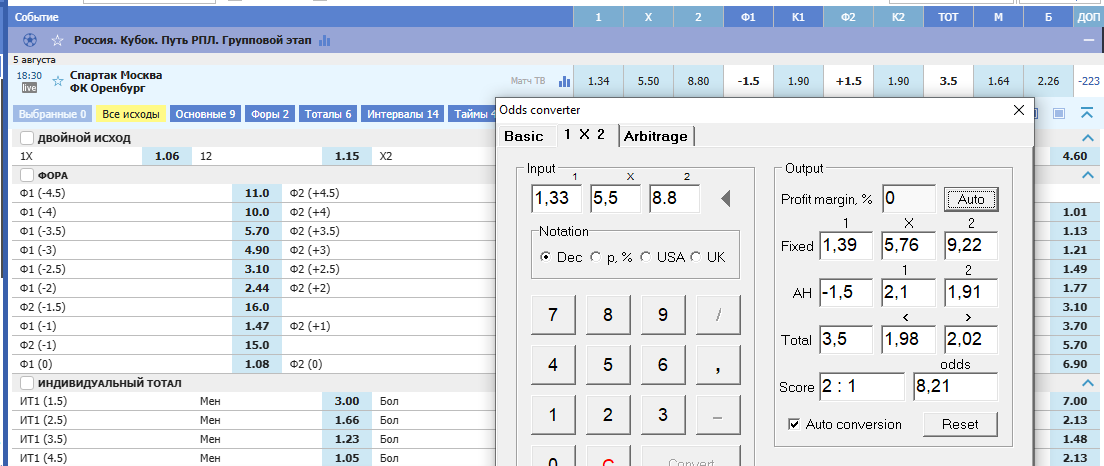This screenshot has height=466, width=1104.
Task: Click keypad digit 9
Action: tap(663, 315)
